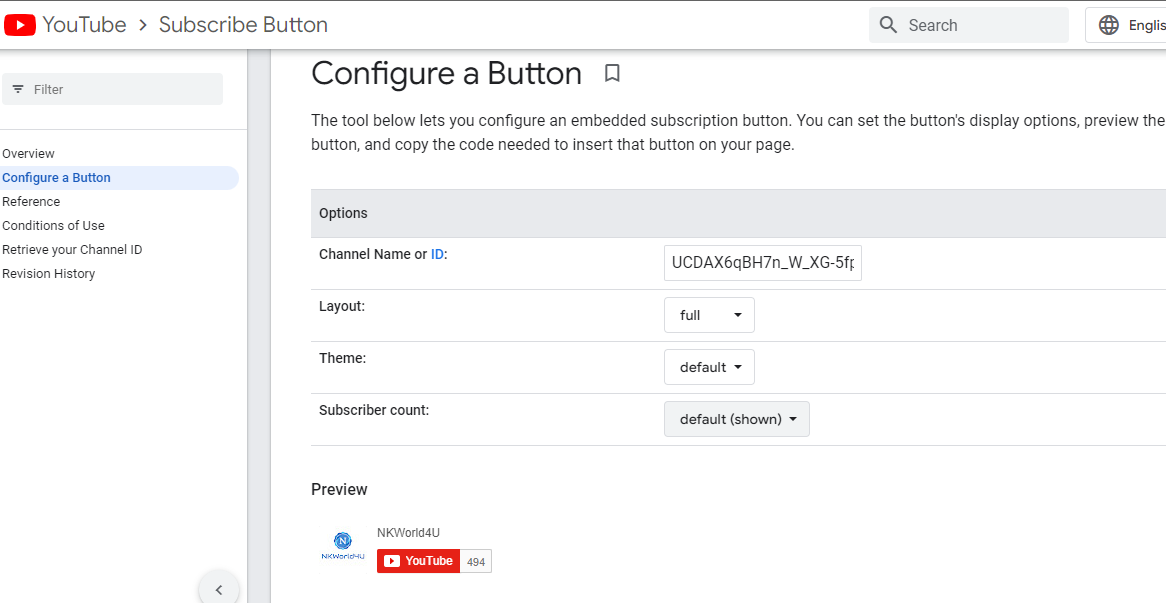Click the 494 subscriber count badge

(476, 562)
